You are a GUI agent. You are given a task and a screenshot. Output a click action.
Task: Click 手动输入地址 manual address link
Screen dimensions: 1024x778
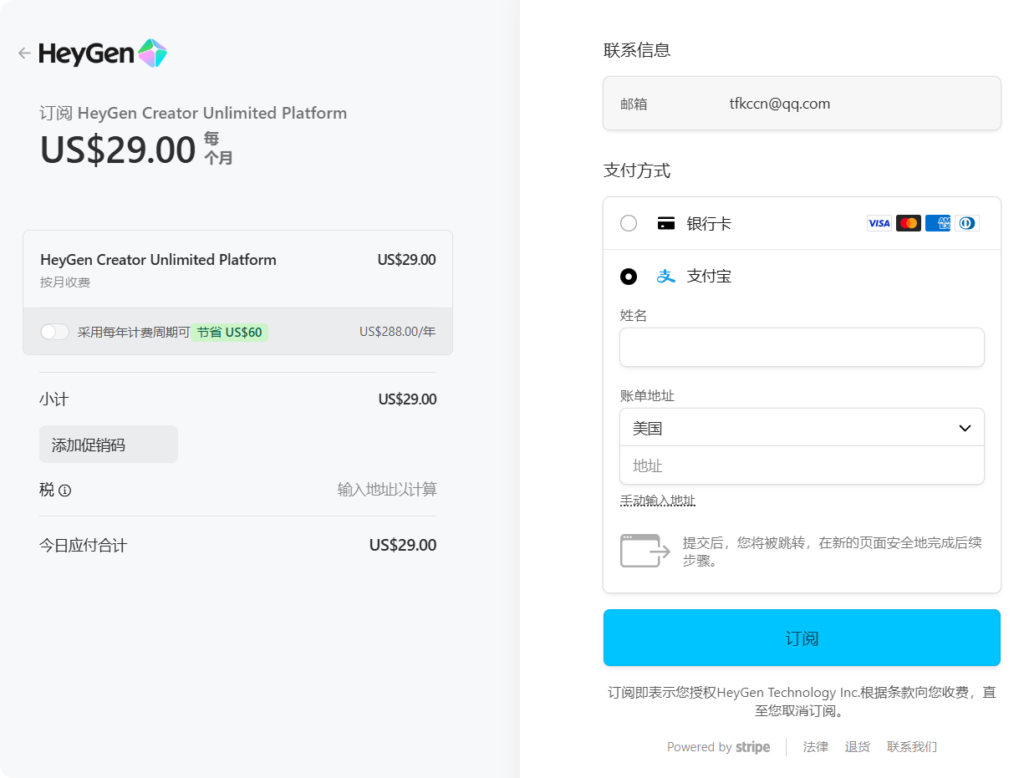(x=658, y=501)
